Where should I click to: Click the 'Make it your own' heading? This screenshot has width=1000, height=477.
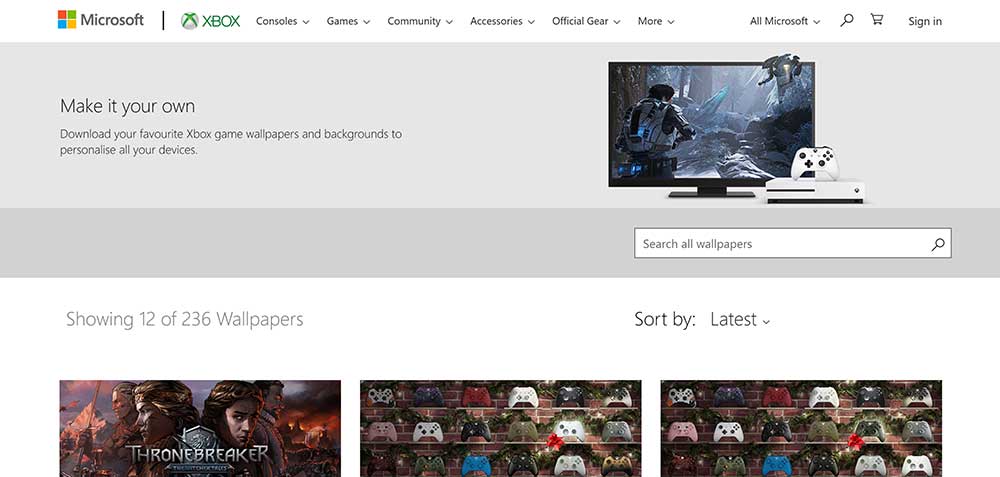[x=128, y=106]
